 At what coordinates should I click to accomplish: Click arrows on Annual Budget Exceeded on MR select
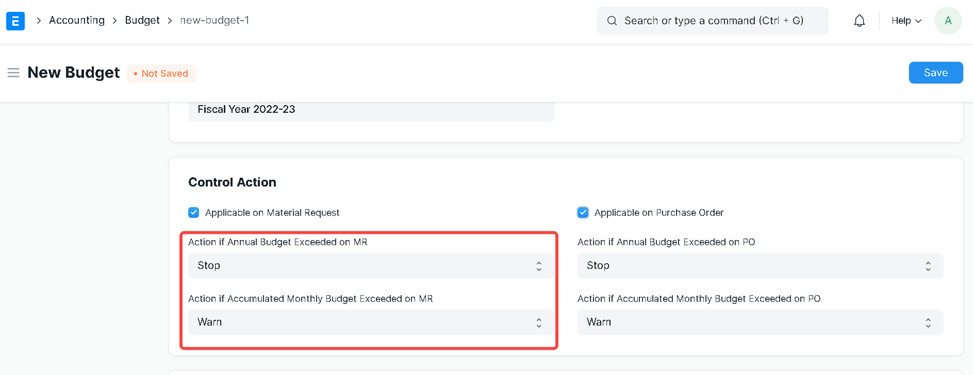539,266
